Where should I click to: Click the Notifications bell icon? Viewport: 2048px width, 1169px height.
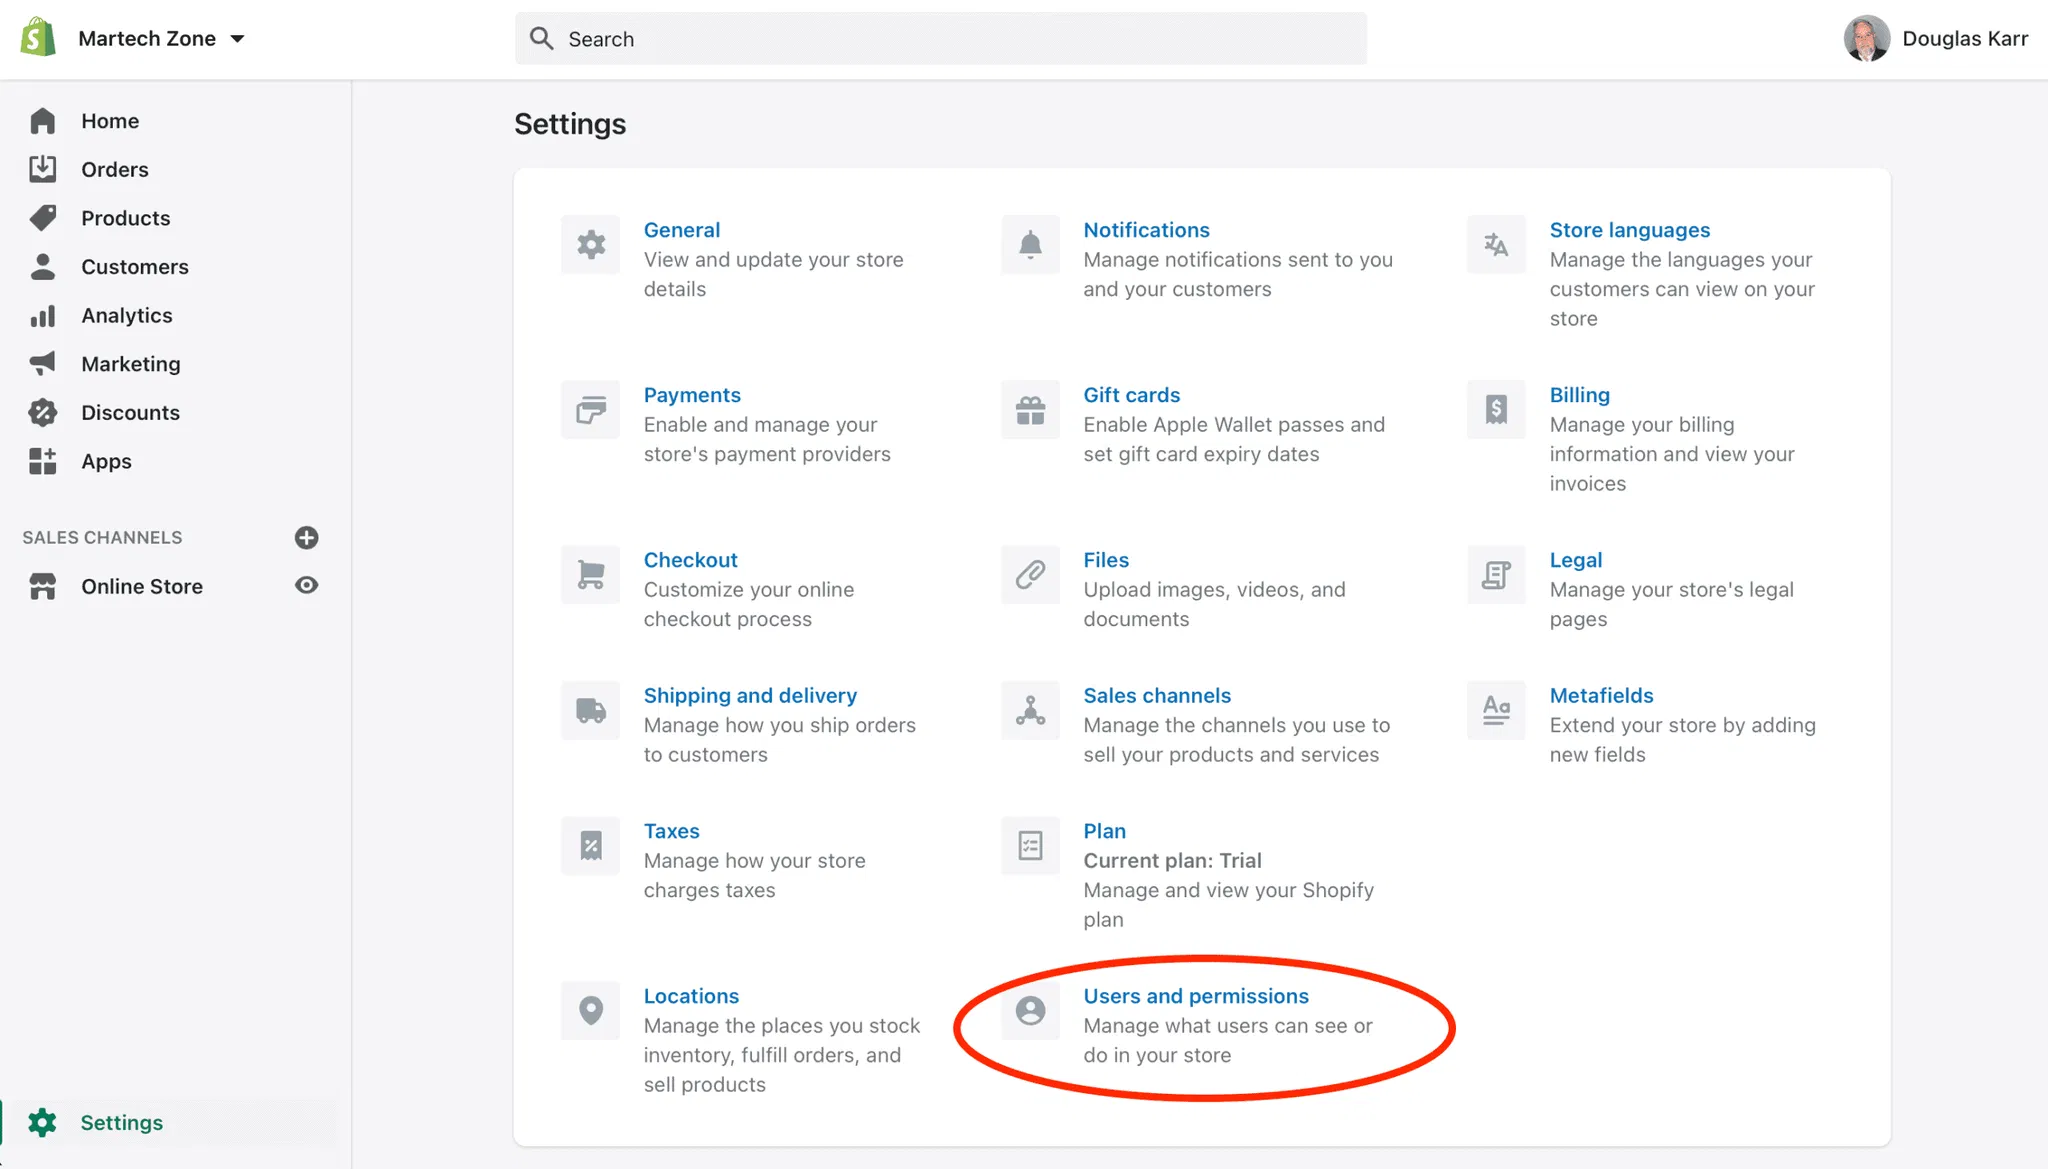click(x=1030, y=245)
